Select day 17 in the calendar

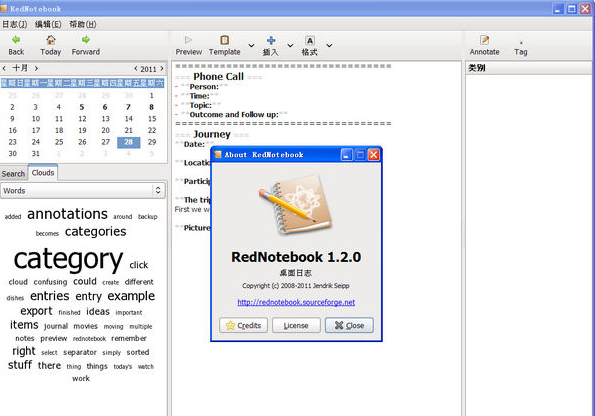[x=36, y=130]
